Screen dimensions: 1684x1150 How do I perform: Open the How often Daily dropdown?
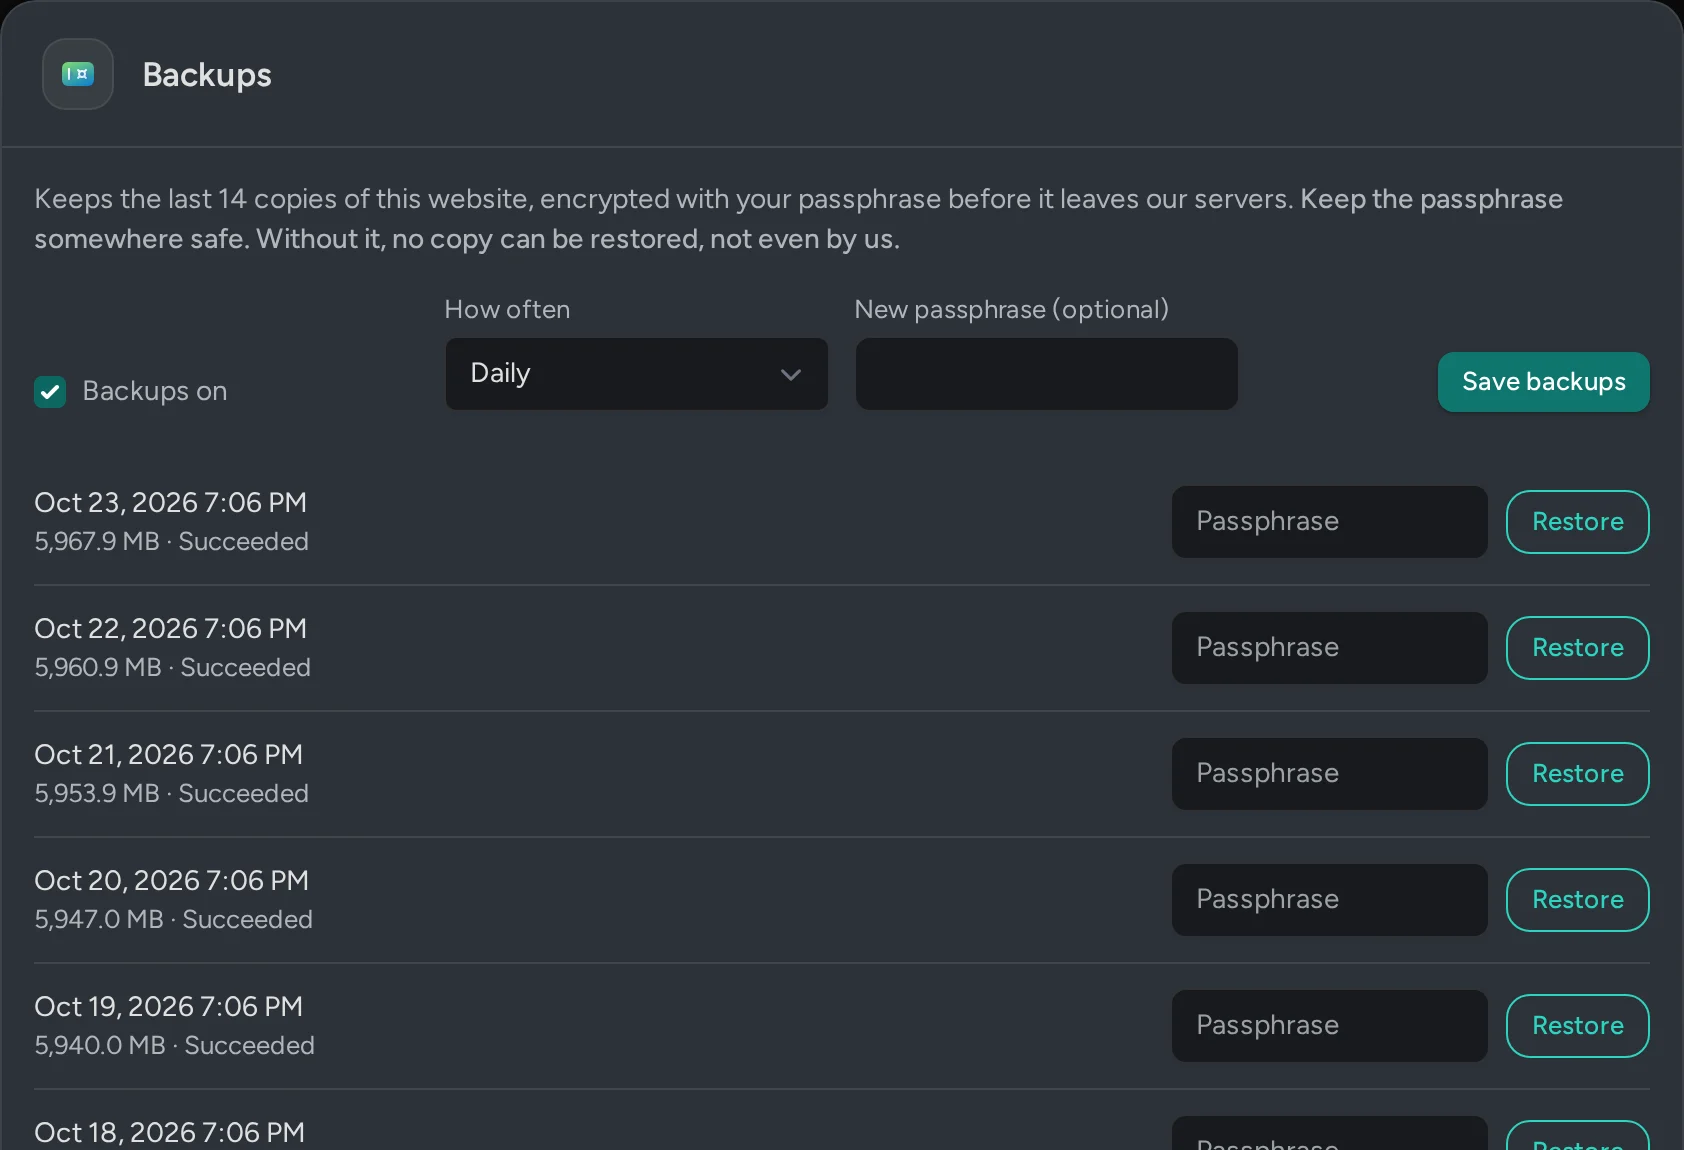636,374
